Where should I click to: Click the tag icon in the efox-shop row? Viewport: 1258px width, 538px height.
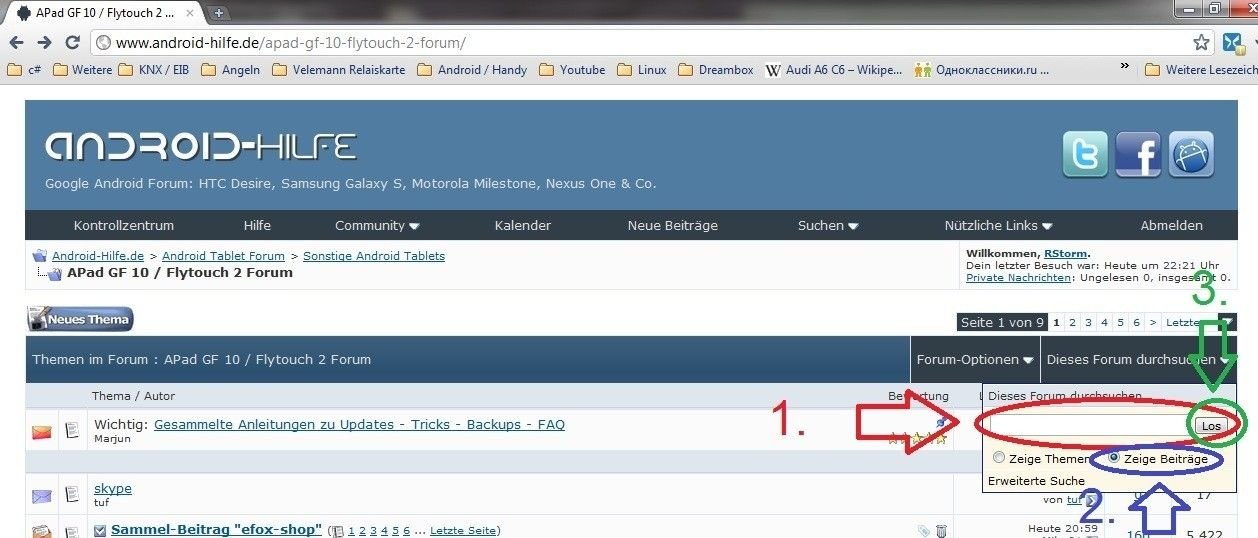pos(923,531)
